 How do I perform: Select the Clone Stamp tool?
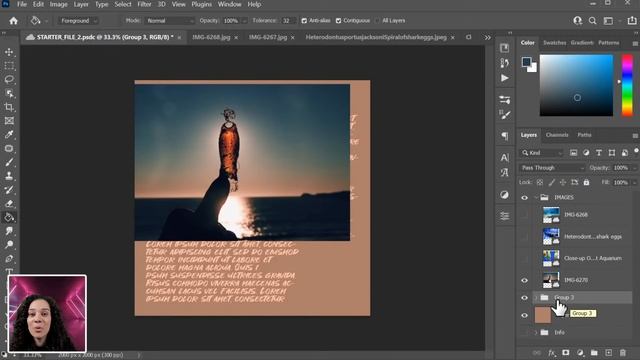[x=9, y=176]
